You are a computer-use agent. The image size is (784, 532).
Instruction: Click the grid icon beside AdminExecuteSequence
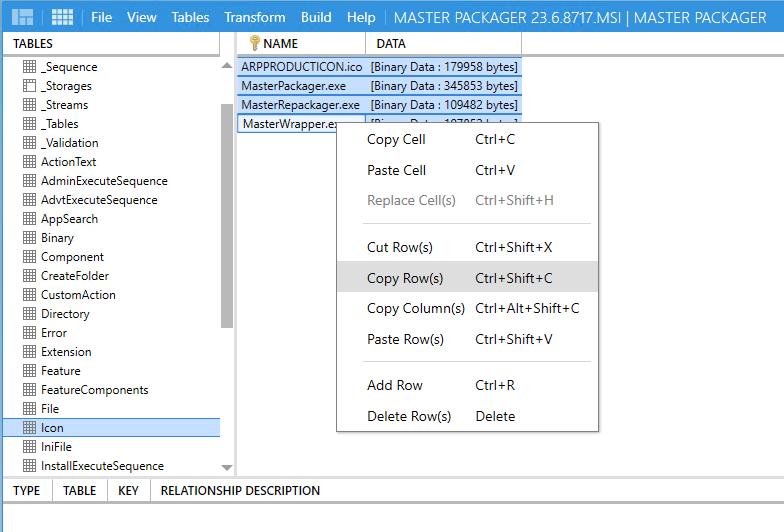click(x=30, y=180)
